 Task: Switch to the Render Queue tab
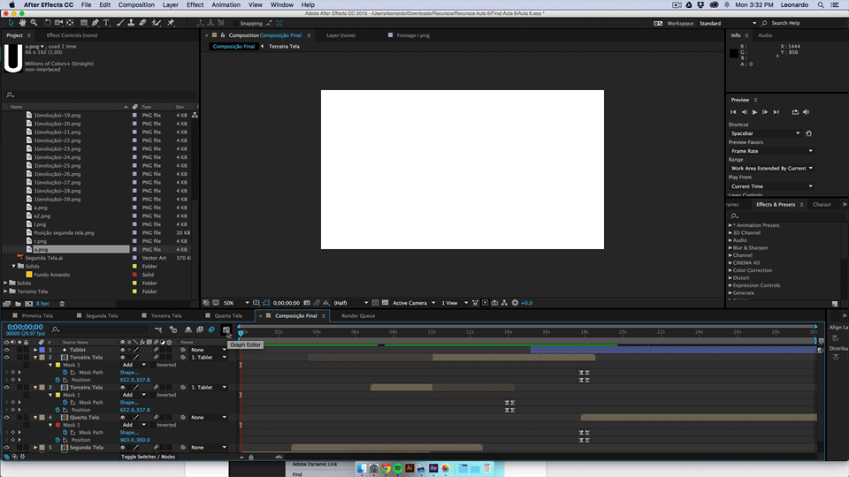pyautogui.click(x=358, y=316)
